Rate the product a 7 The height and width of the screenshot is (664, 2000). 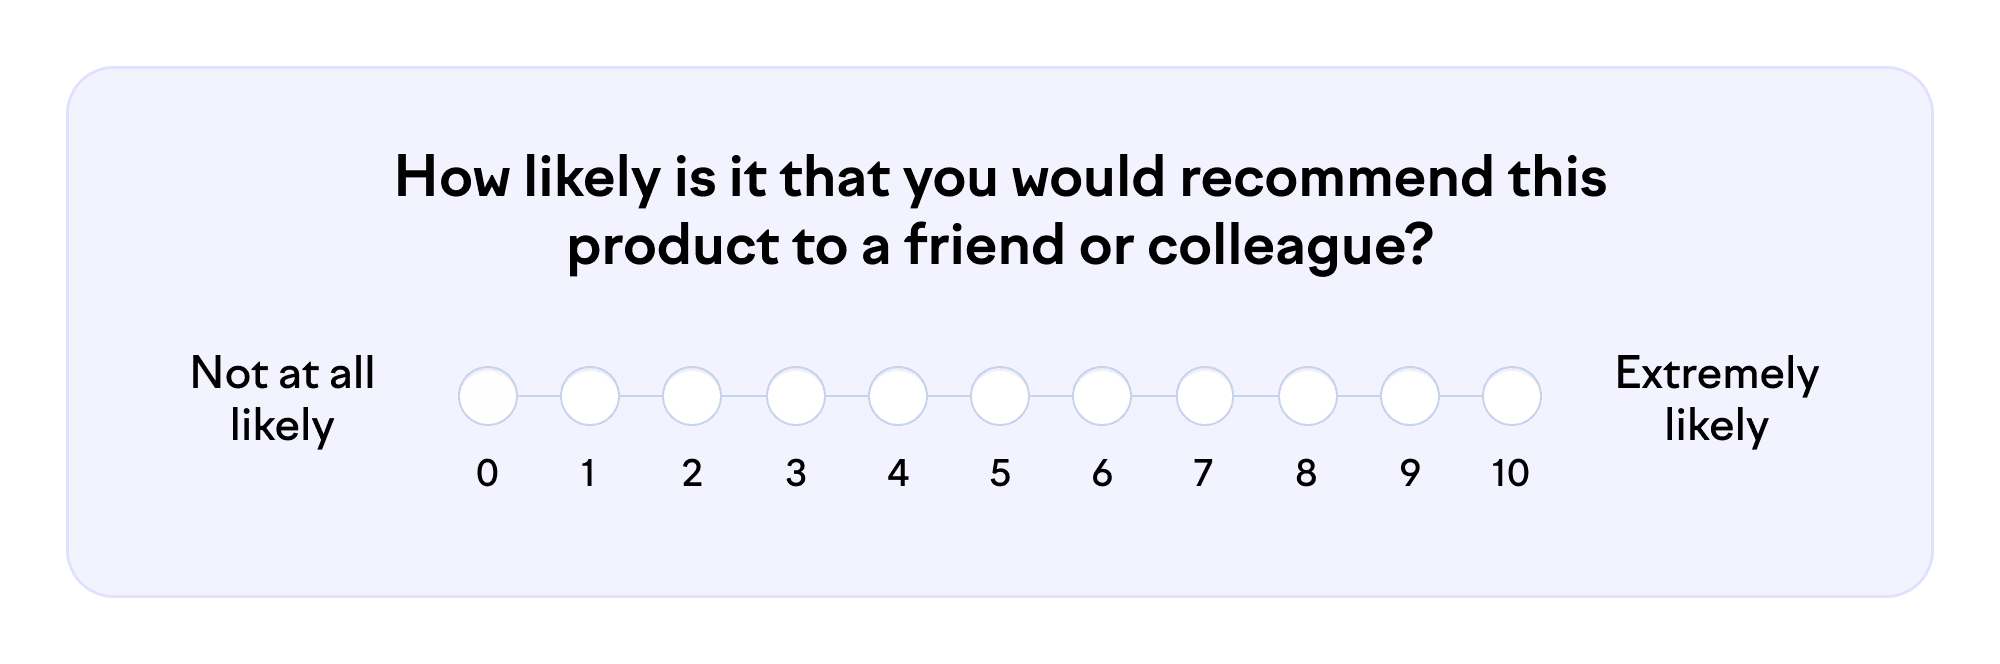[x=1205, y=397]
